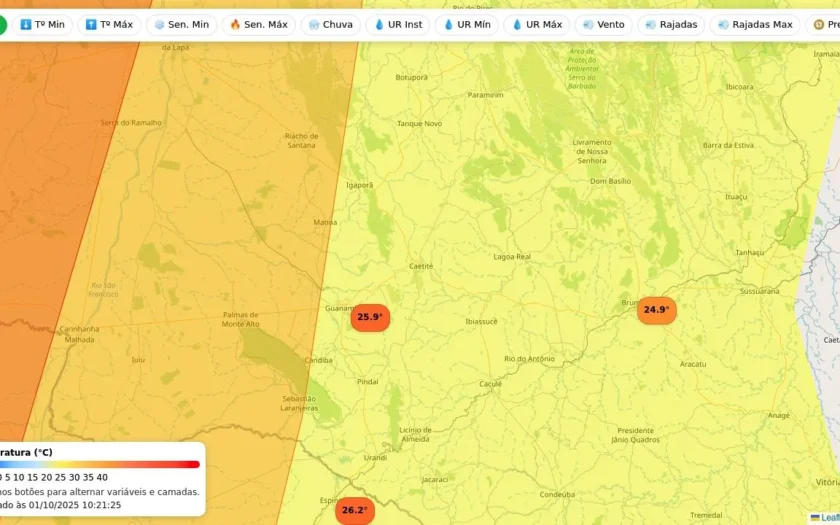Click the snowflake icon on Sen. Min
Screen dimensions: 840x525
[159, 24]
